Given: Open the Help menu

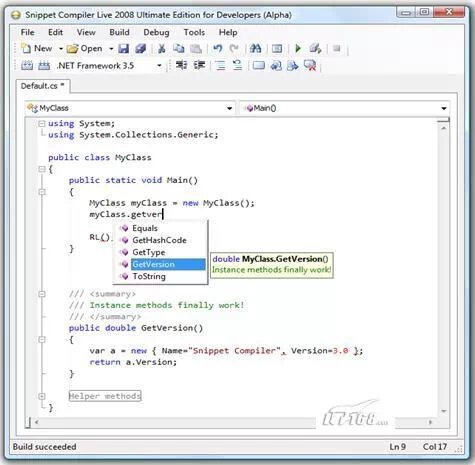Looking at the screenshot, I should click(x=228, y=32).
